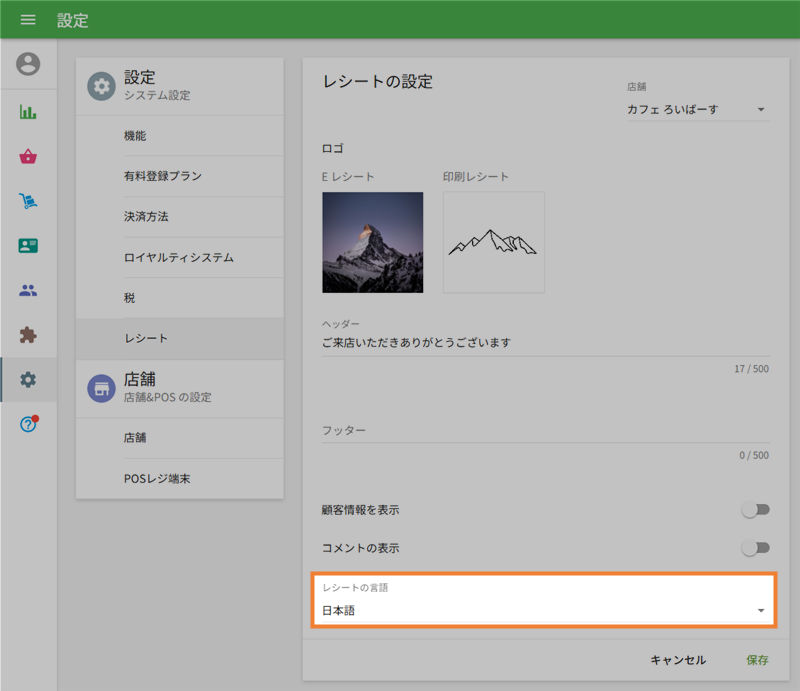800x691 pixels.
Task: Select the E レシート logo thumbnail
Action: [373, 242]
